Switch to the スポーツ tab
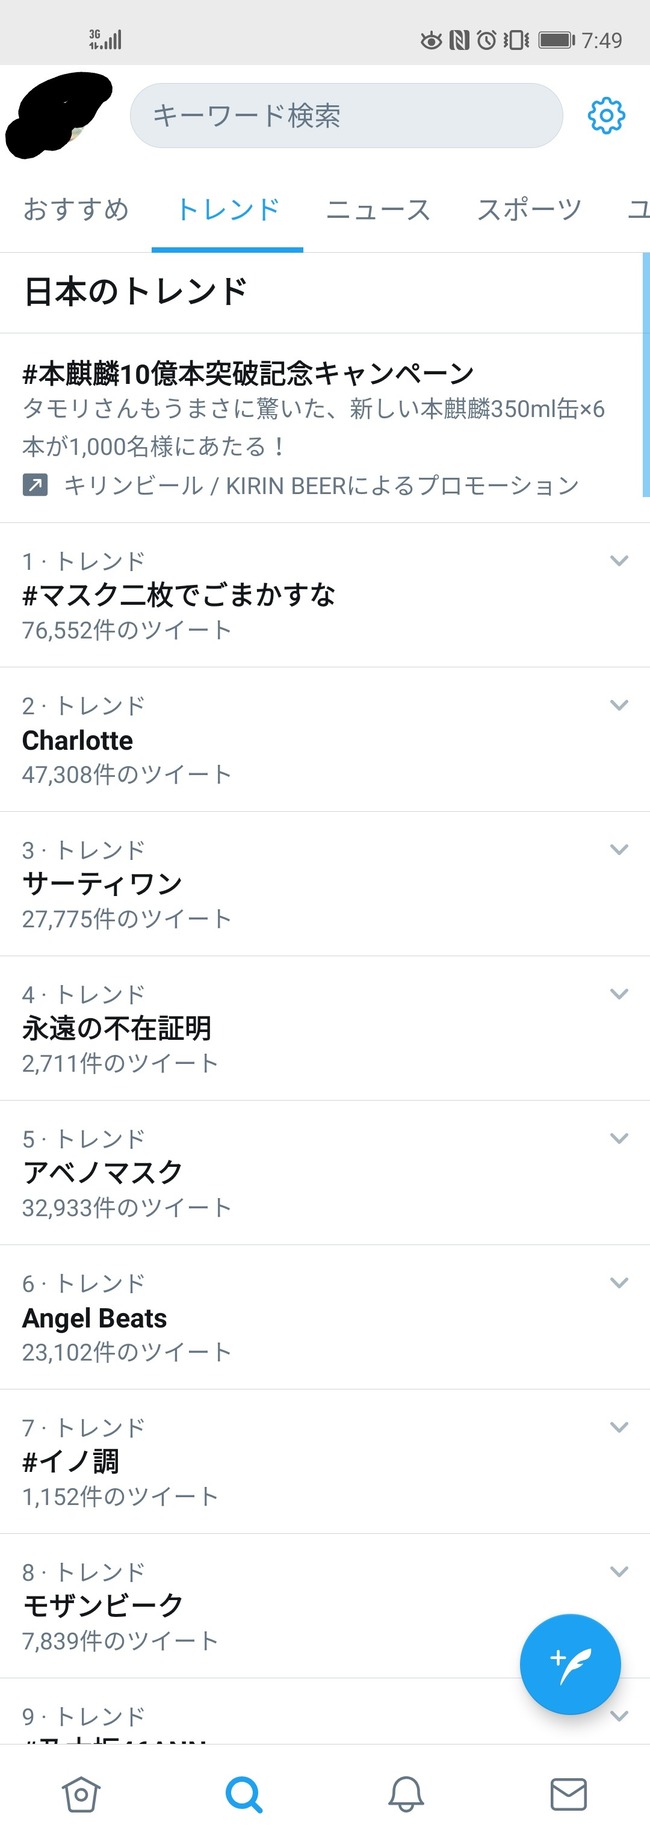 pos(529,209)
